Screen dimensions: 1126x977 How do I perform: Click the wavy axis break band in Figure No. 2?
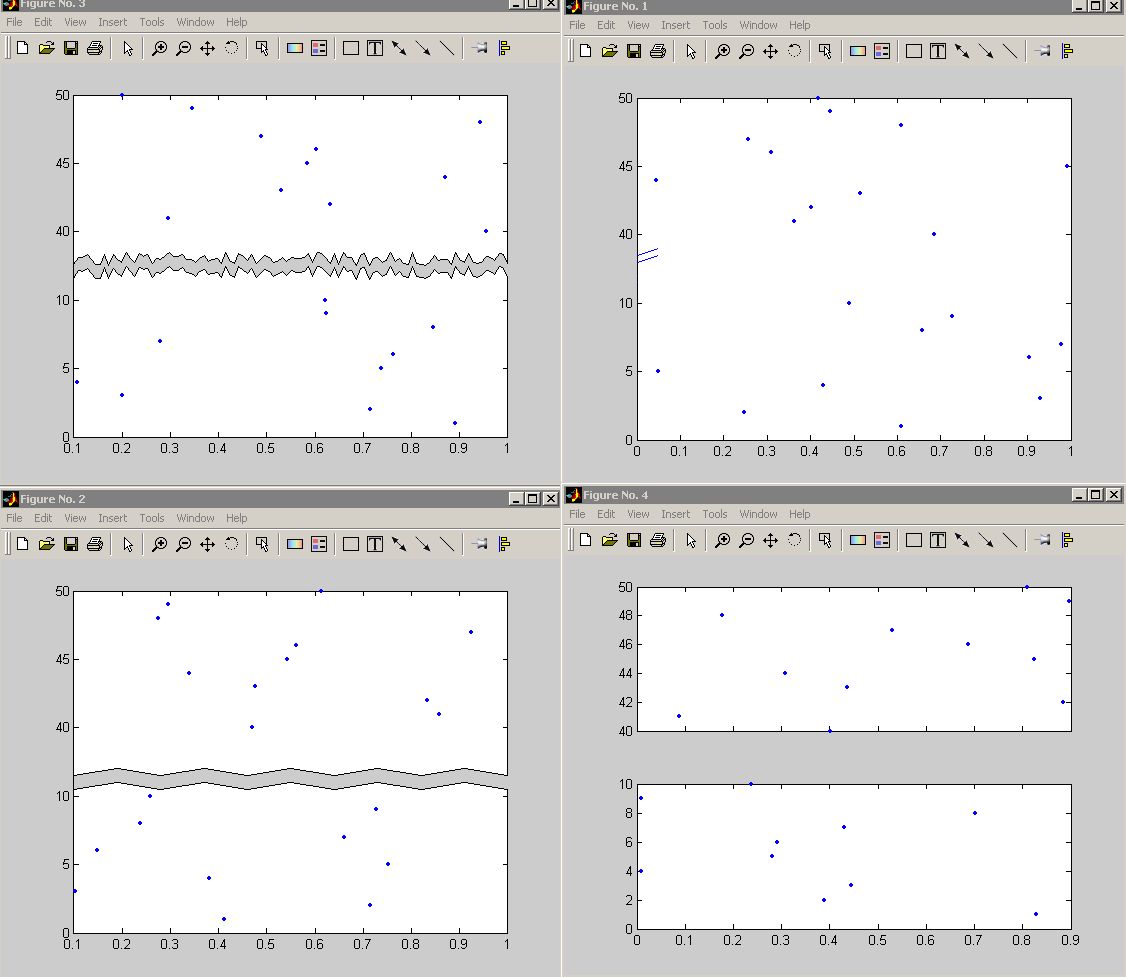coord(290,779)
